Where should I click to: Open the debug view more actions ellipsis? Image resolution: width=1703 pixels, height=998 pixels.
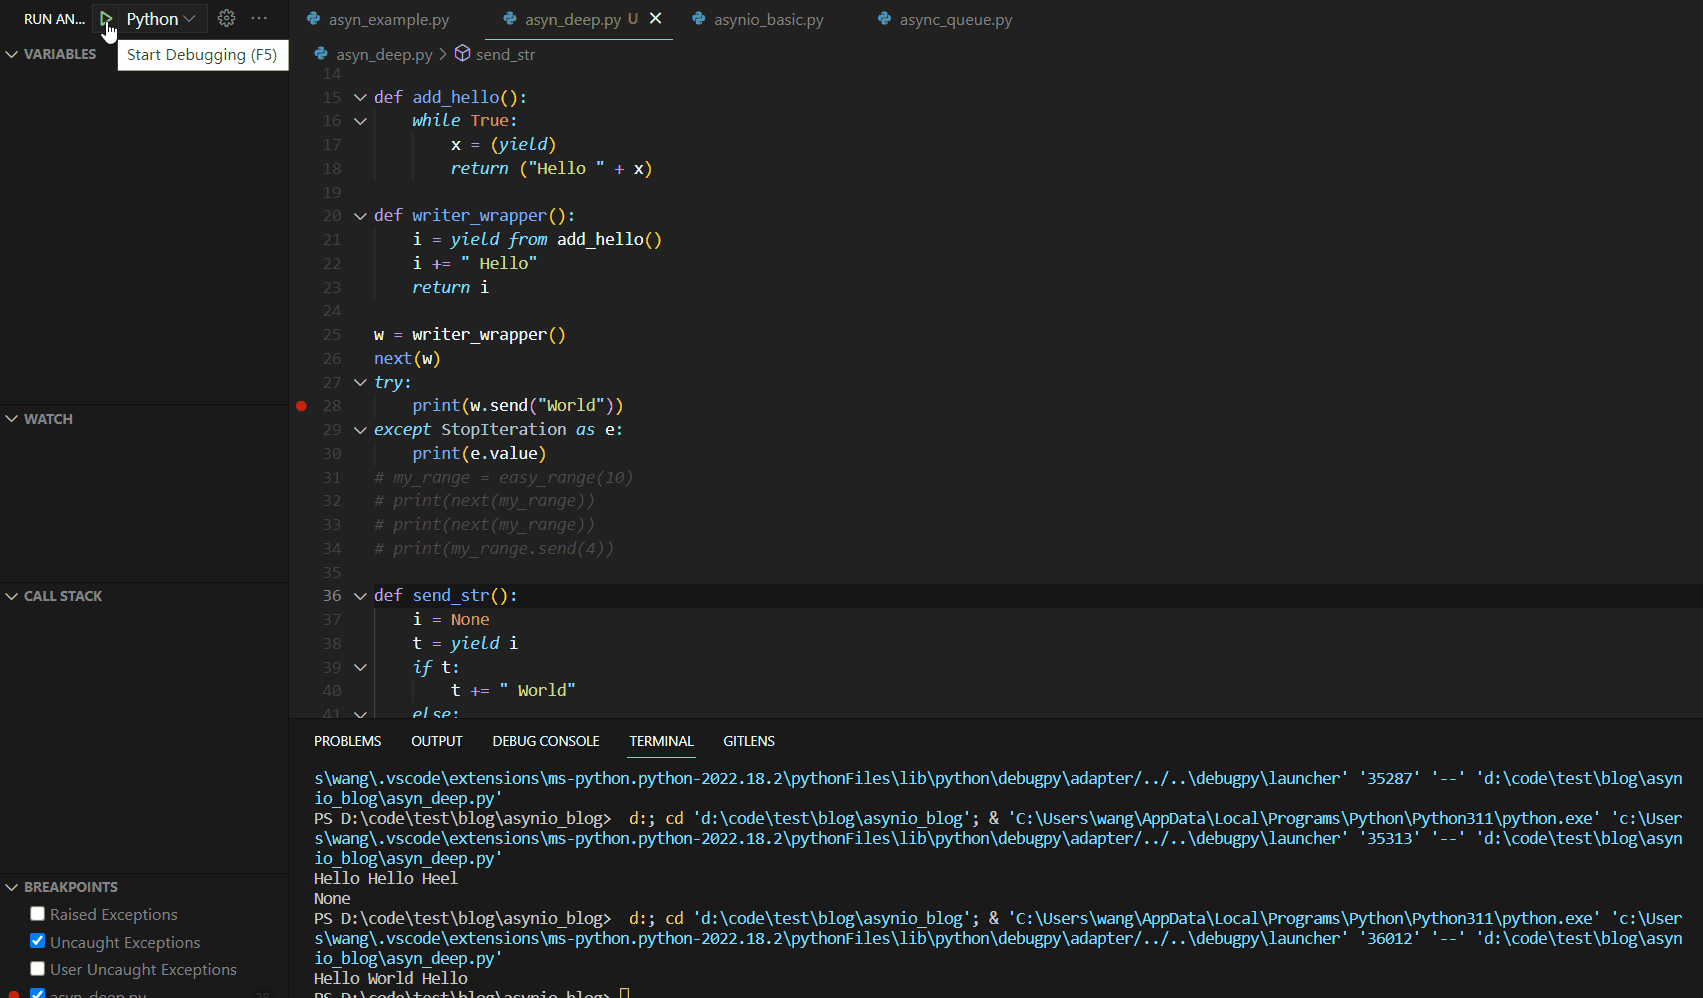click(259, 19)
